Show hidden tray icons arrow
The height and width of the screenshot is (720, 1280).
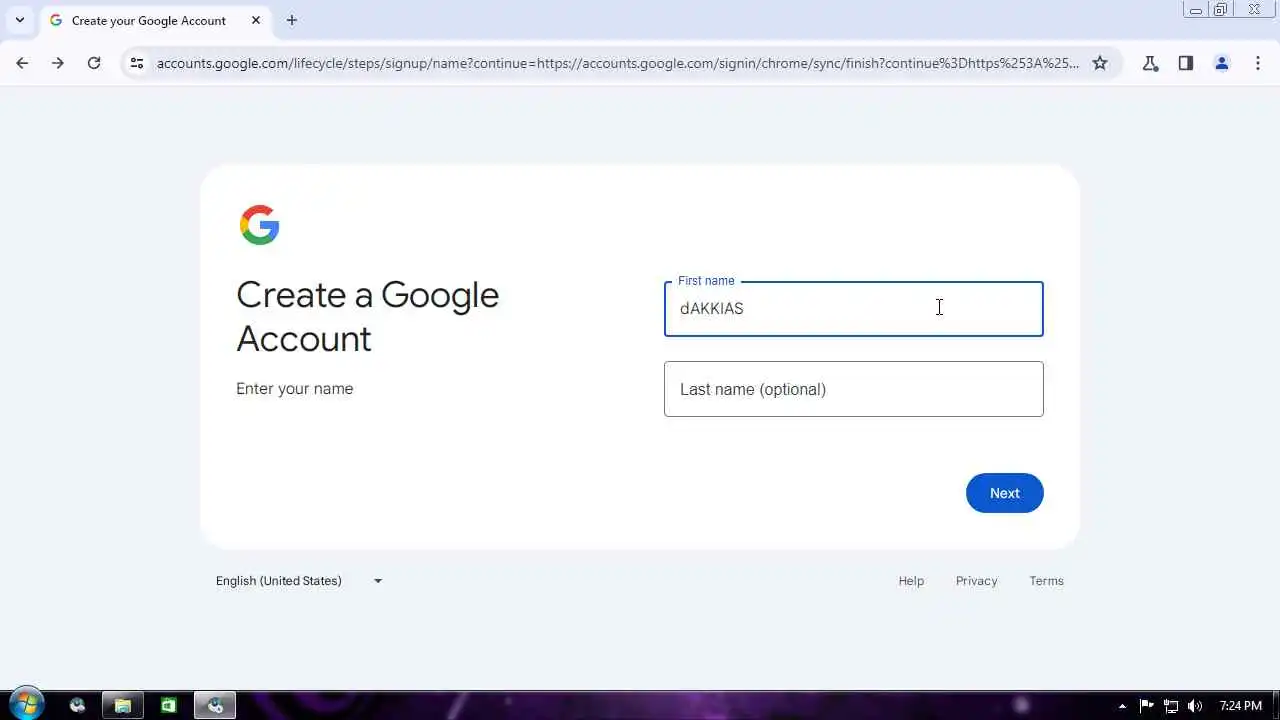click(1122, 706)
